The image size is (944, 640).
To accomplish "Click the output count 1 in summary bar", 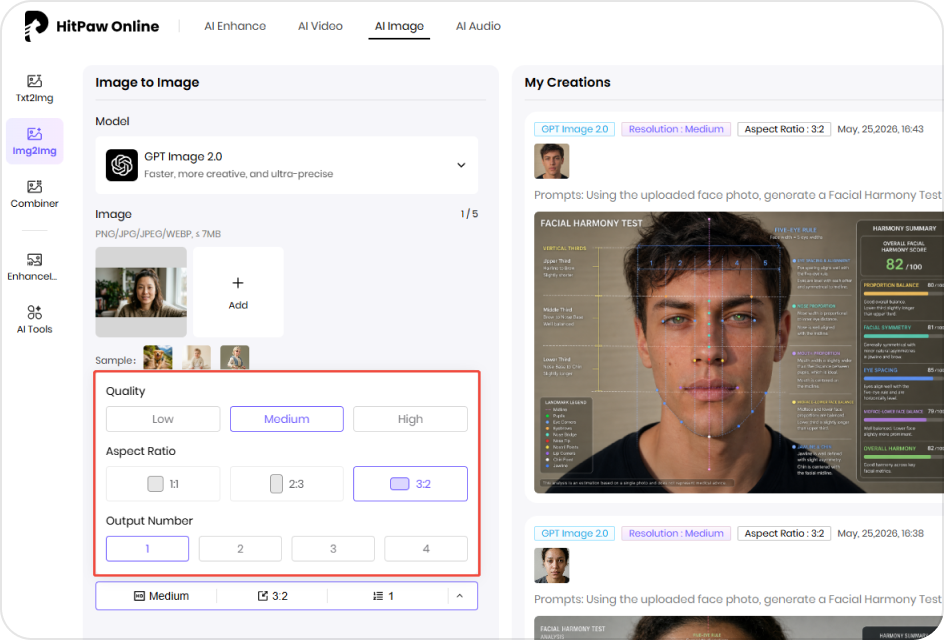I will click(384, 596).
